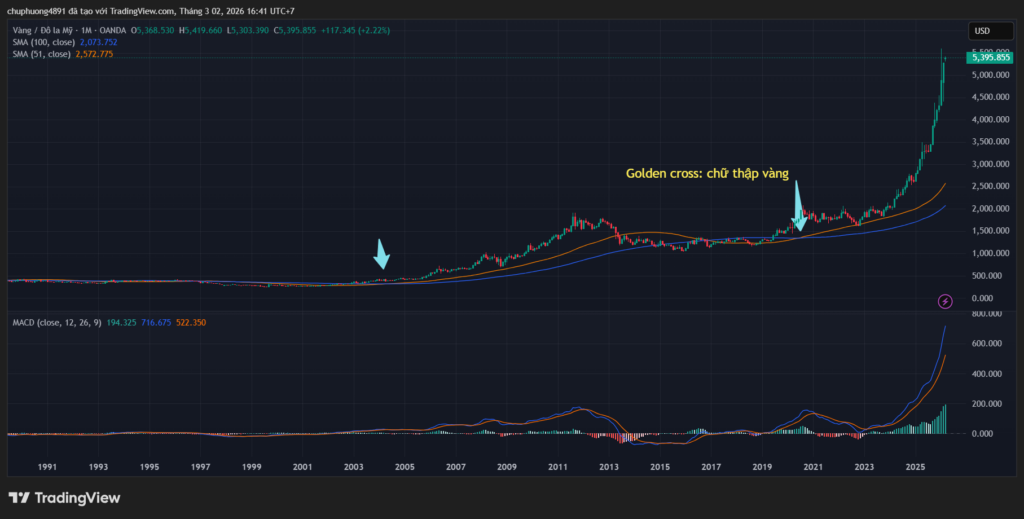Click the cyan arrow under Golden cross
The width and height of the screenshot is (1024, 519).
[x=798, y=208]
